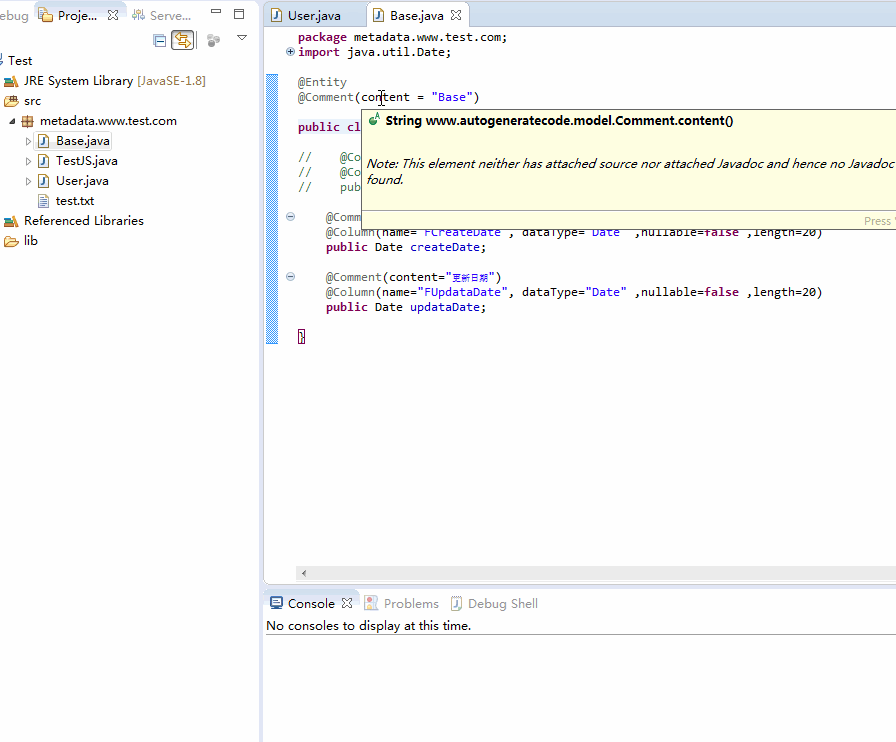896x742 pixels.
Task: Open the Project Explorer view menu
Action: tap(241, 36)
